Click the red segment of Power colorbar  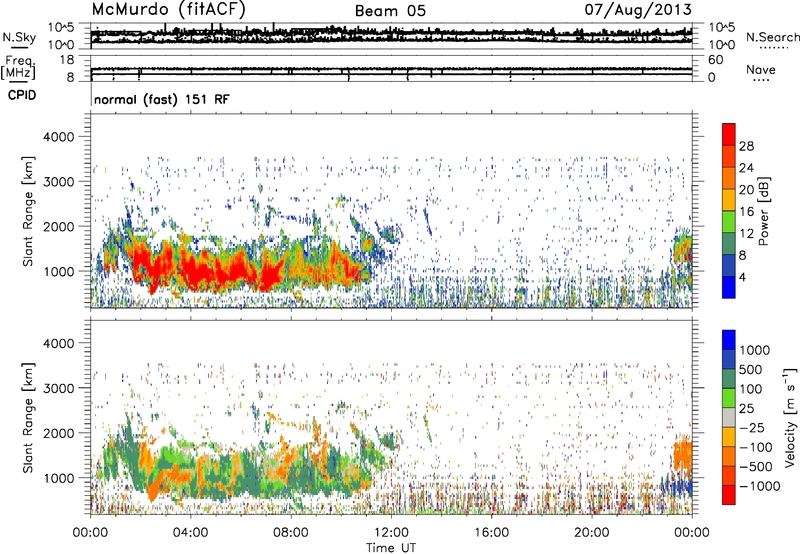(729, 134)
